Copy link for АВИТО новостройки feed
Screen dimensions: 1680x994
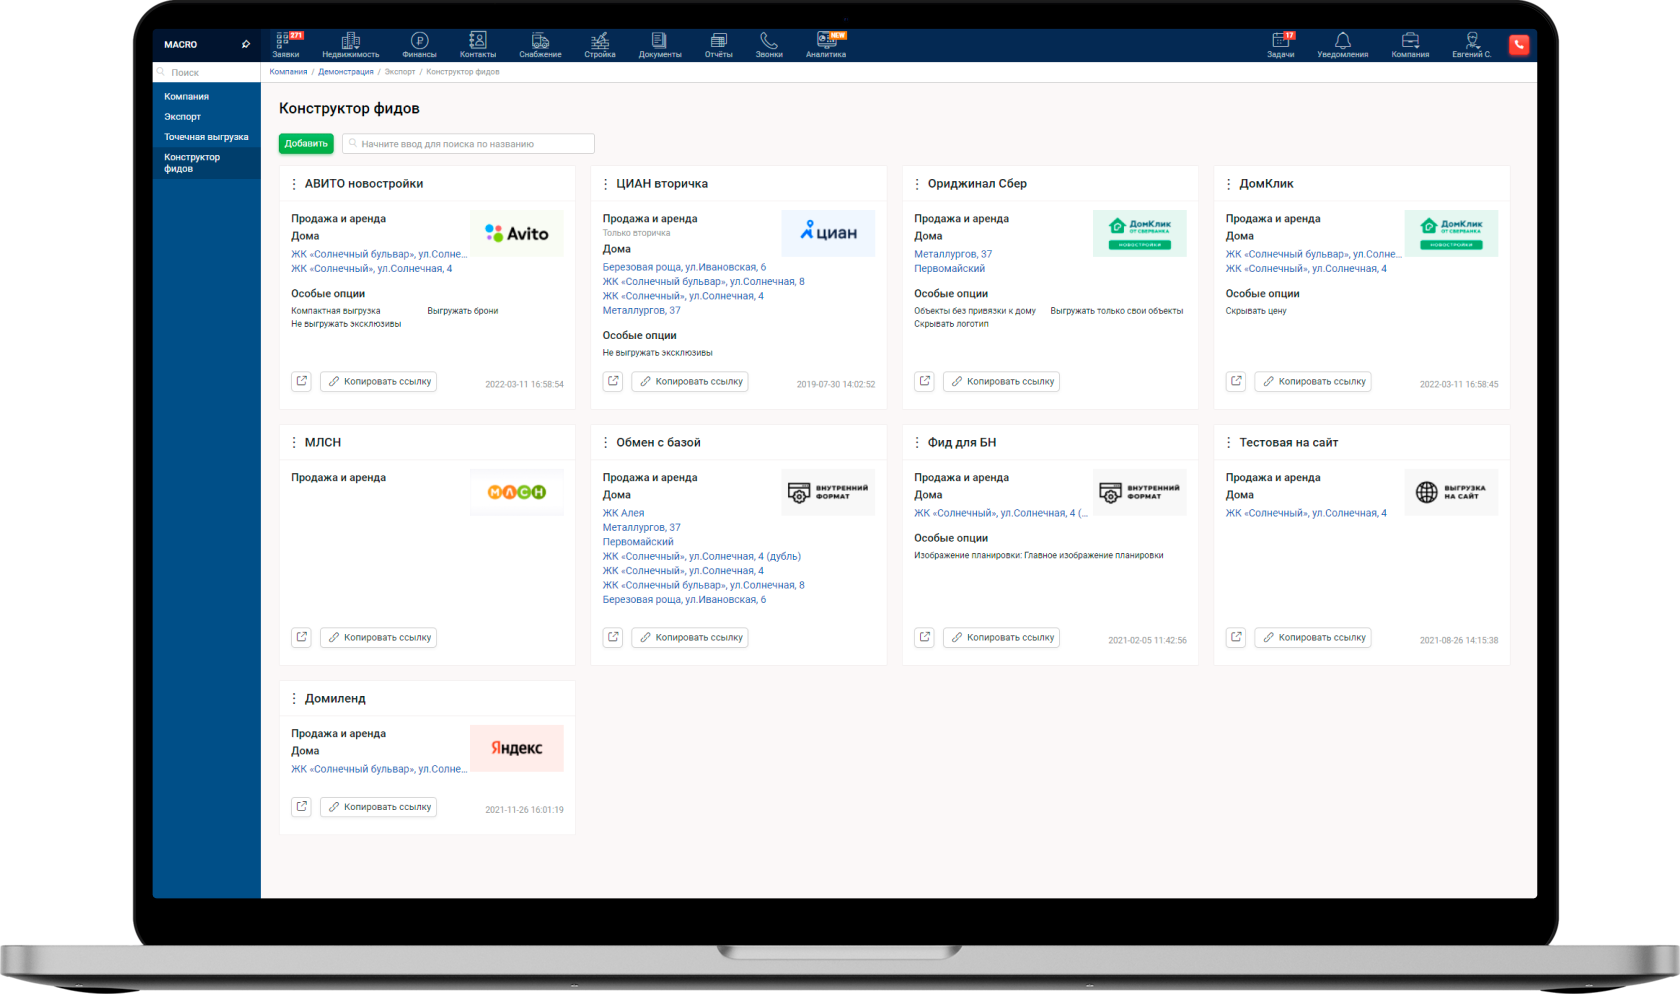378,381
